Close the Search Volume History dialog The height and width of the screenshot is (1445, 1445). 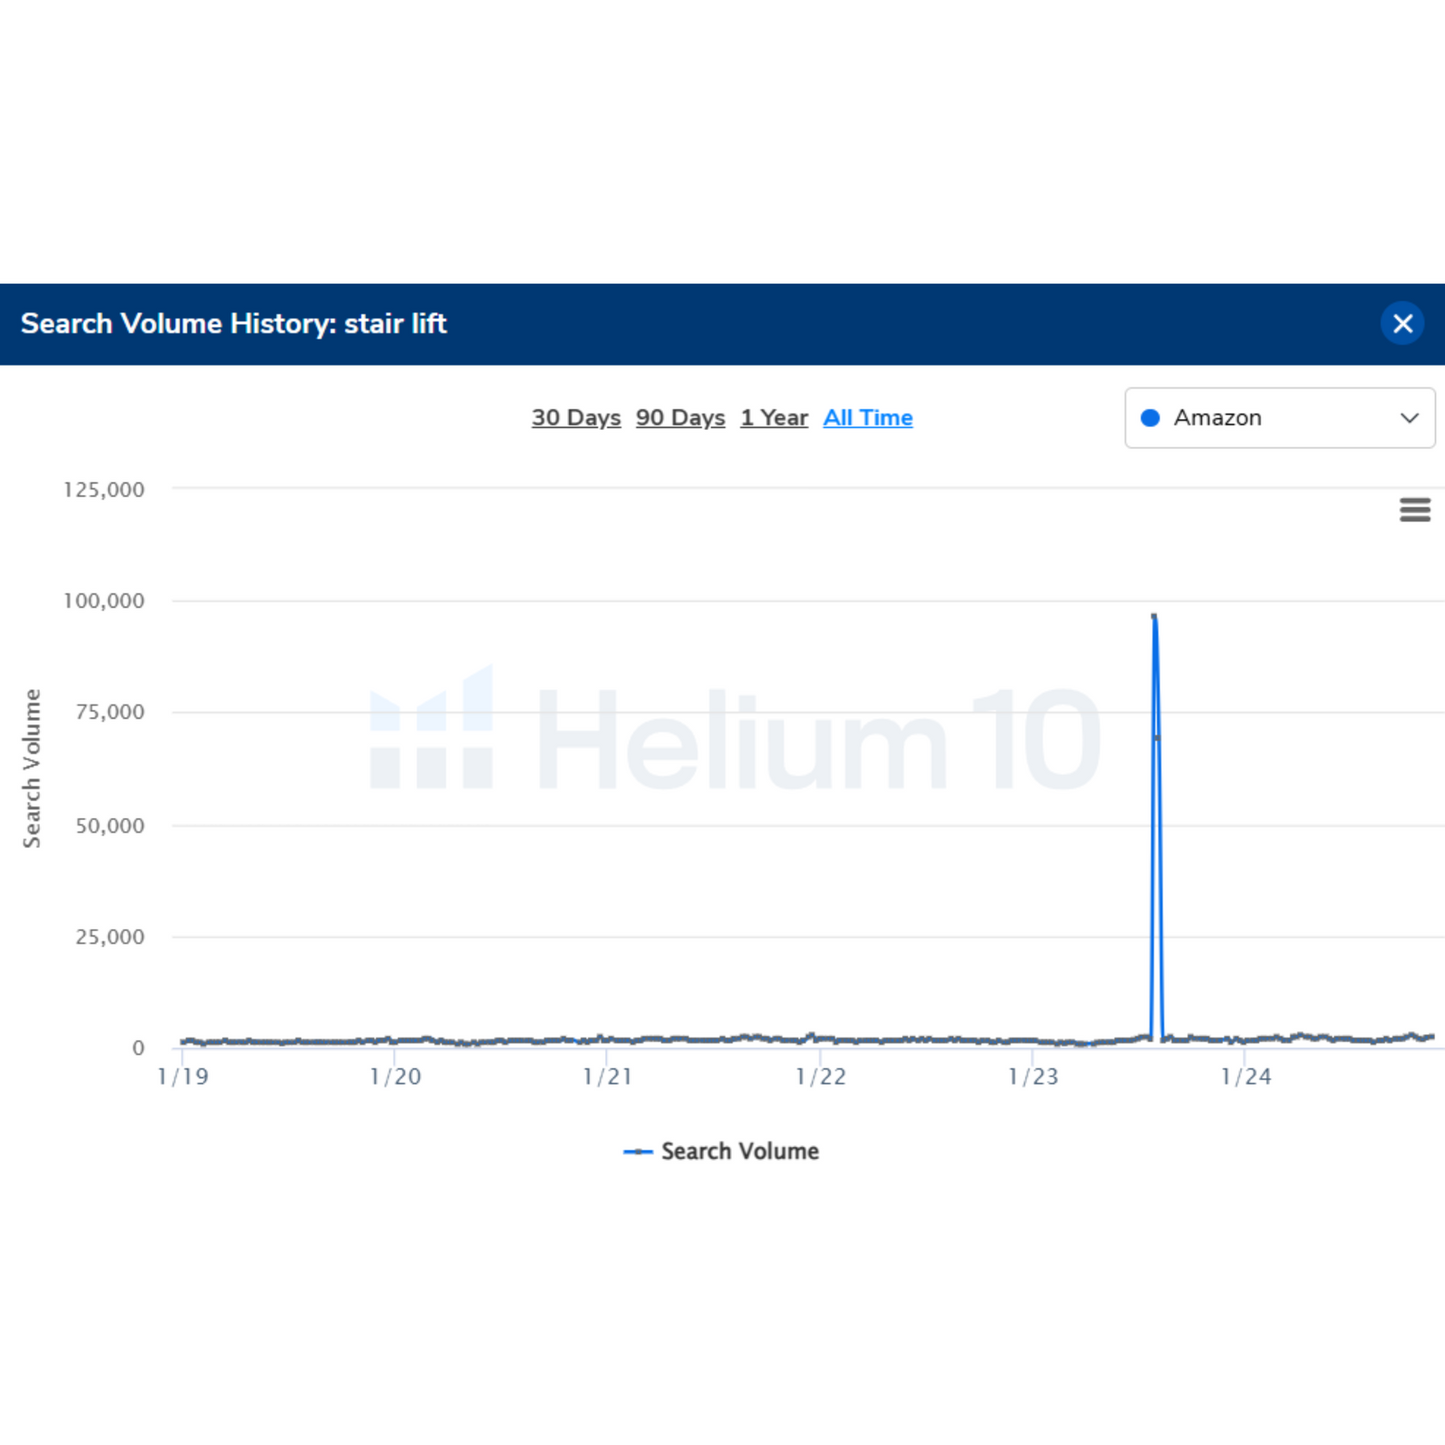pos(1402,324)
